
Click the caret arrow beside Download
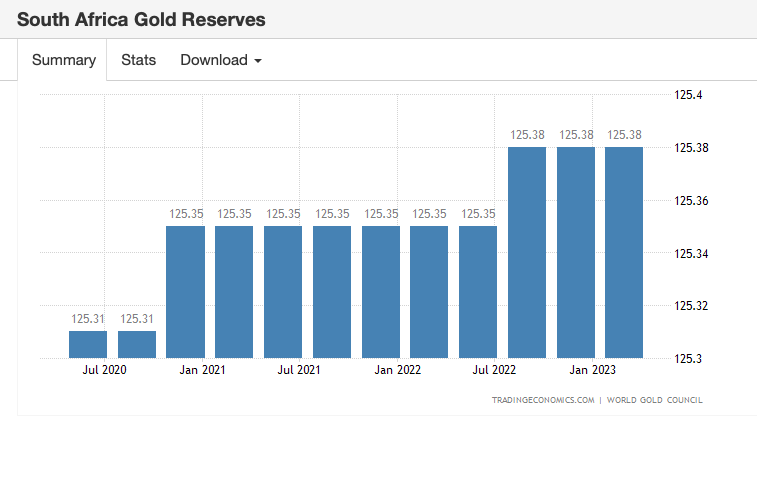click(258, 61)
